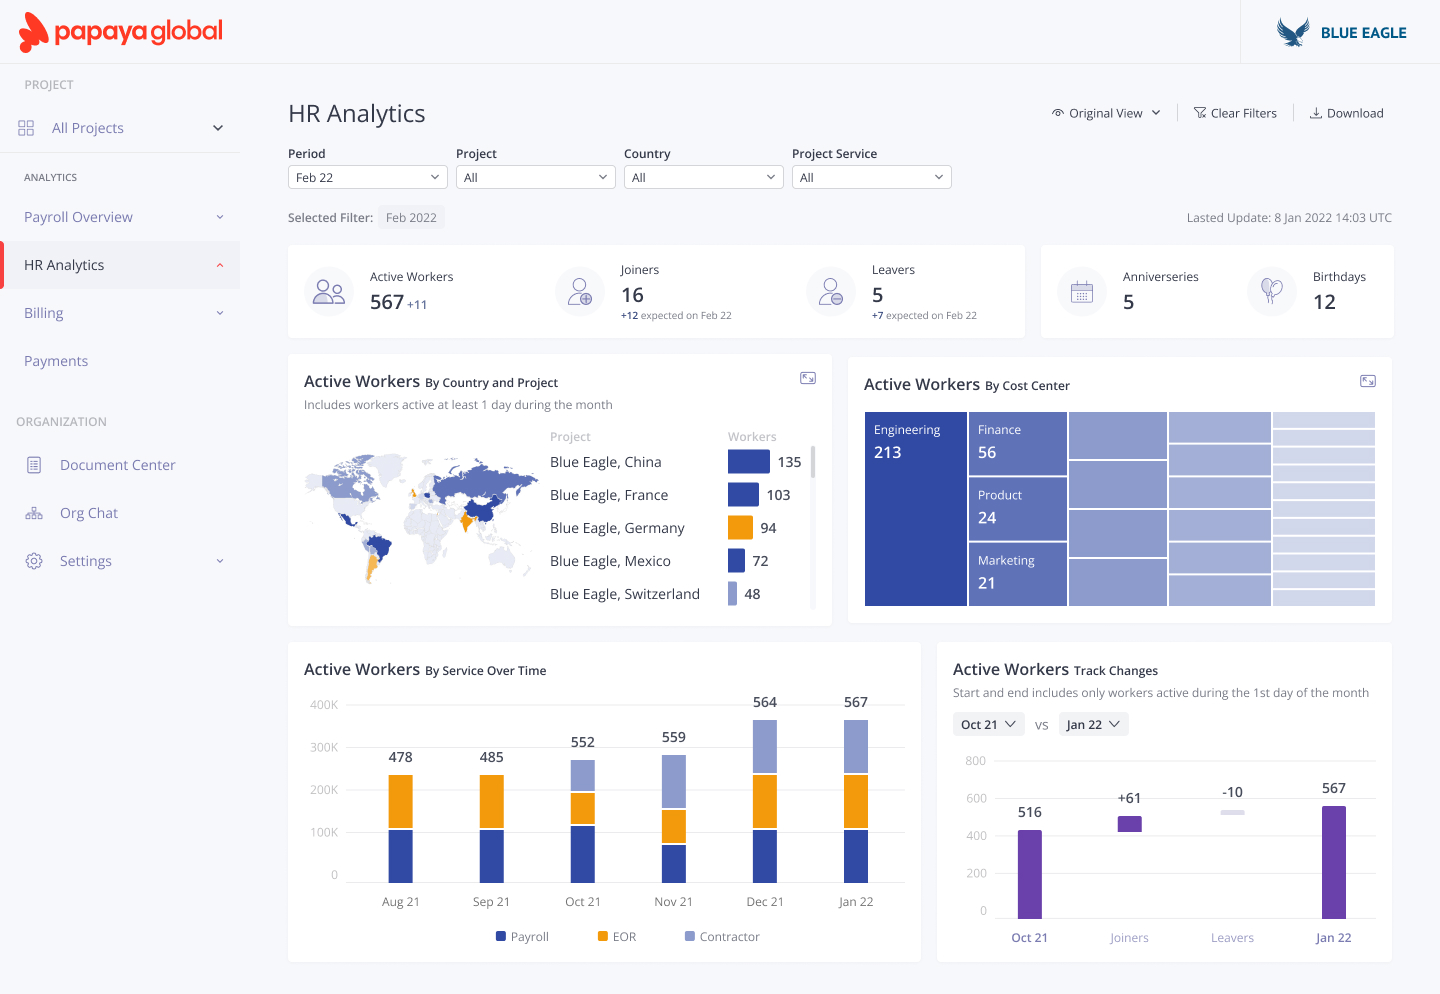1440x994 pixels.
Task: Select the orange EOR legend swatch
Action: point(601,936)
